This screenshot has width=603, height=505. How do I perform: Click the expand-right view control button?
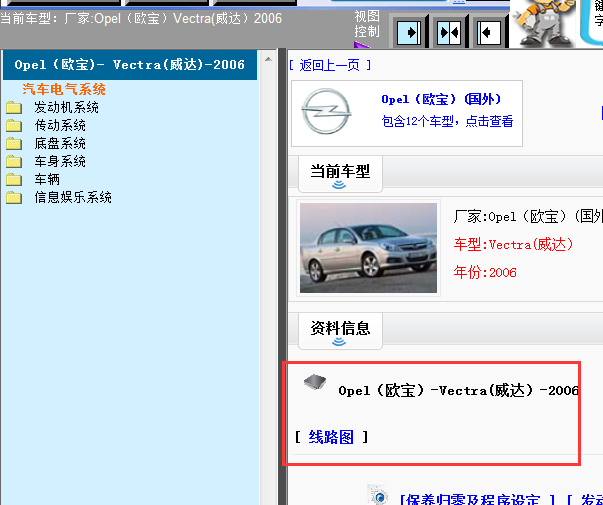(409, 33)
